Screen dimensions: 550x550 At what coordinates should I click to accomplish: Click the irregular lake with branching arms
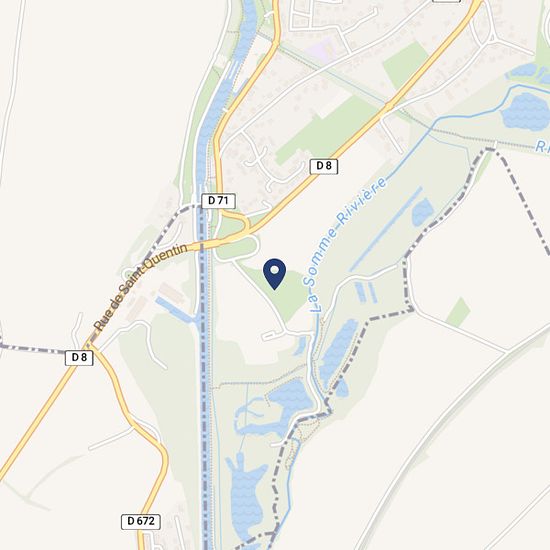tap(274, 408)
